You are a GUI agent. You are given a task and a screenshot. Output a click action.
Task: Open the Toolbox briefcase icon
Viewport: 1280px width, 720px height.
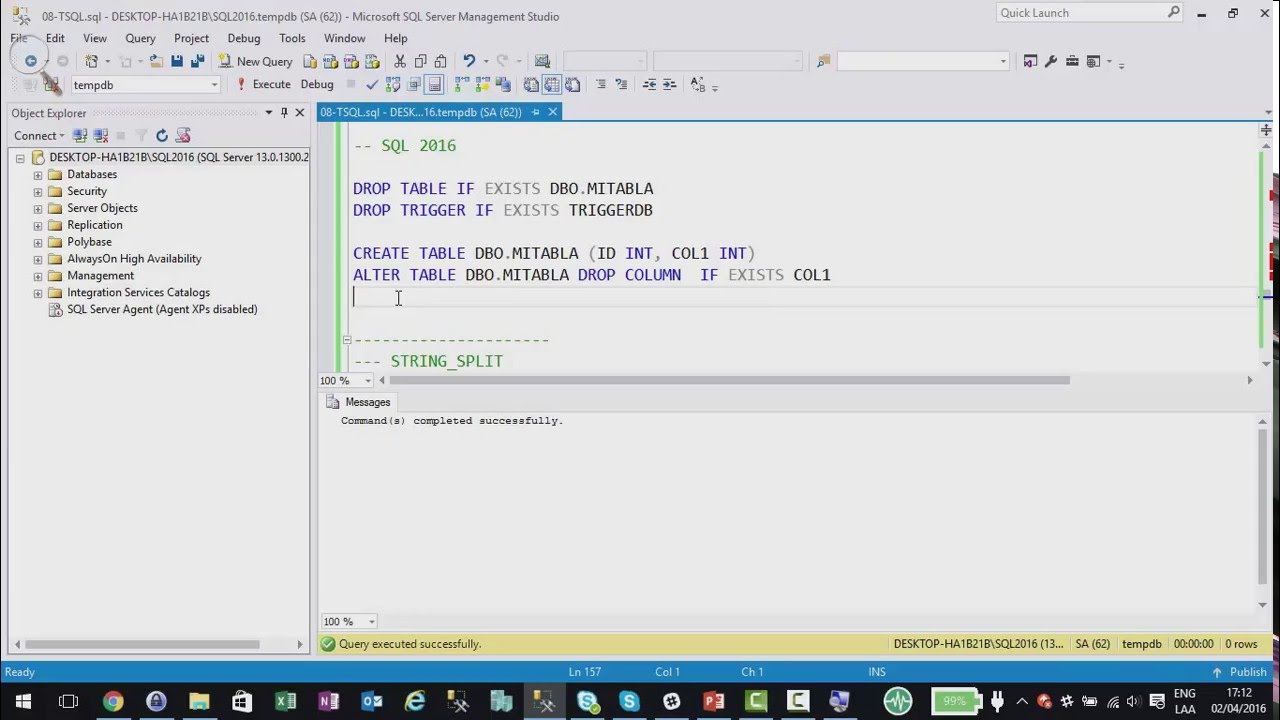tap(1072, 61)
